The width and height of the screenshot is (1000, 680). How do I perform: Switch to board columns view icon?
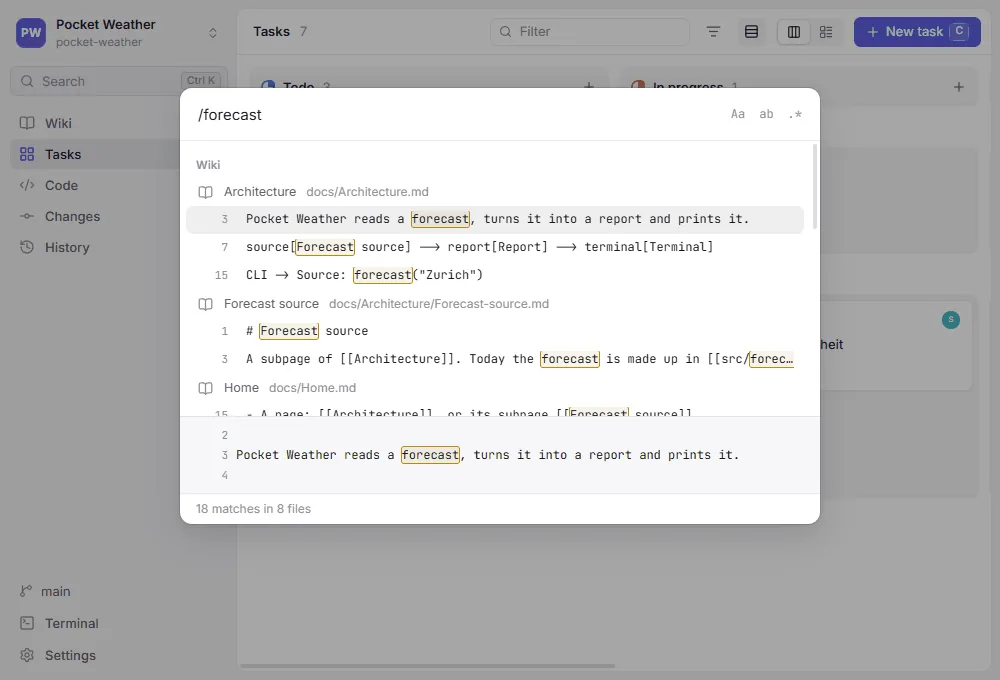point(793,32)
